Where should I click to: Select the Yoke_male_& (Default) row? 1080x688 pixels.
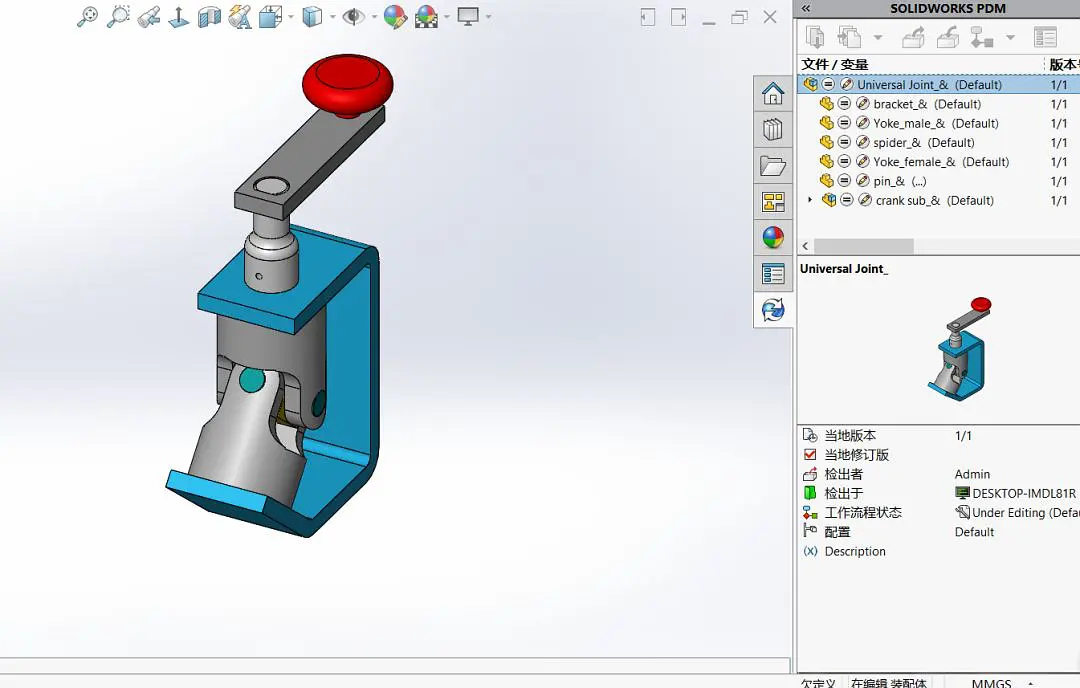938,123
